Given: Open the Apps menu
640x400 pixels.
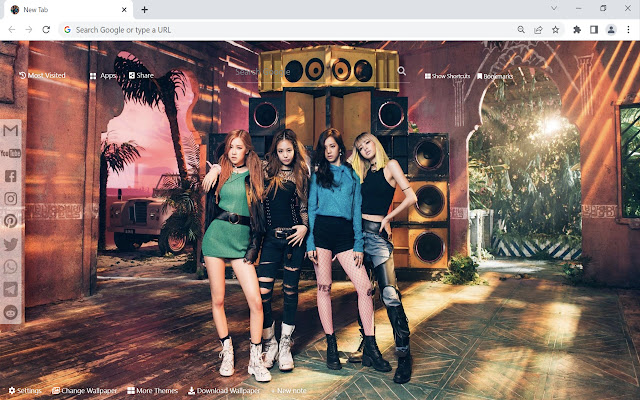Looking at the screenshot, I should 103,76.
